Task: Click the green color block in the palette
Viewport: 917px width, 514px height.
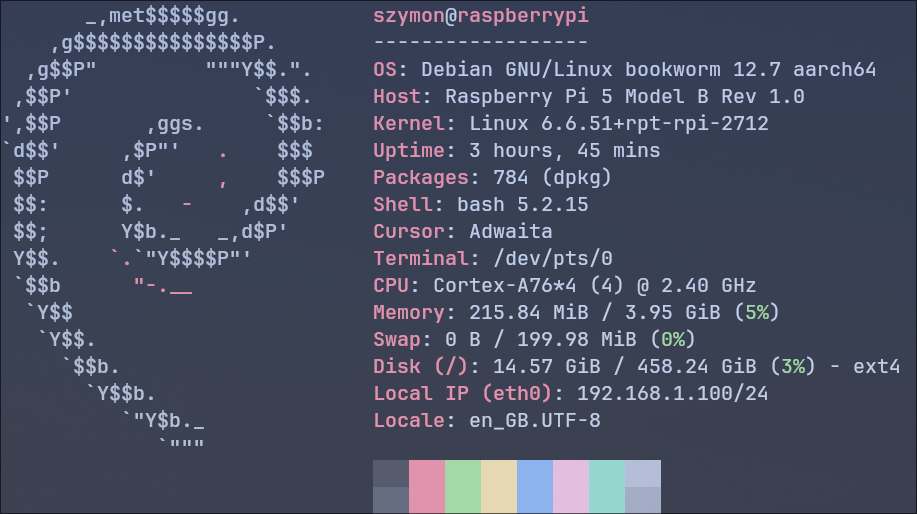Action: coord(463,486)
